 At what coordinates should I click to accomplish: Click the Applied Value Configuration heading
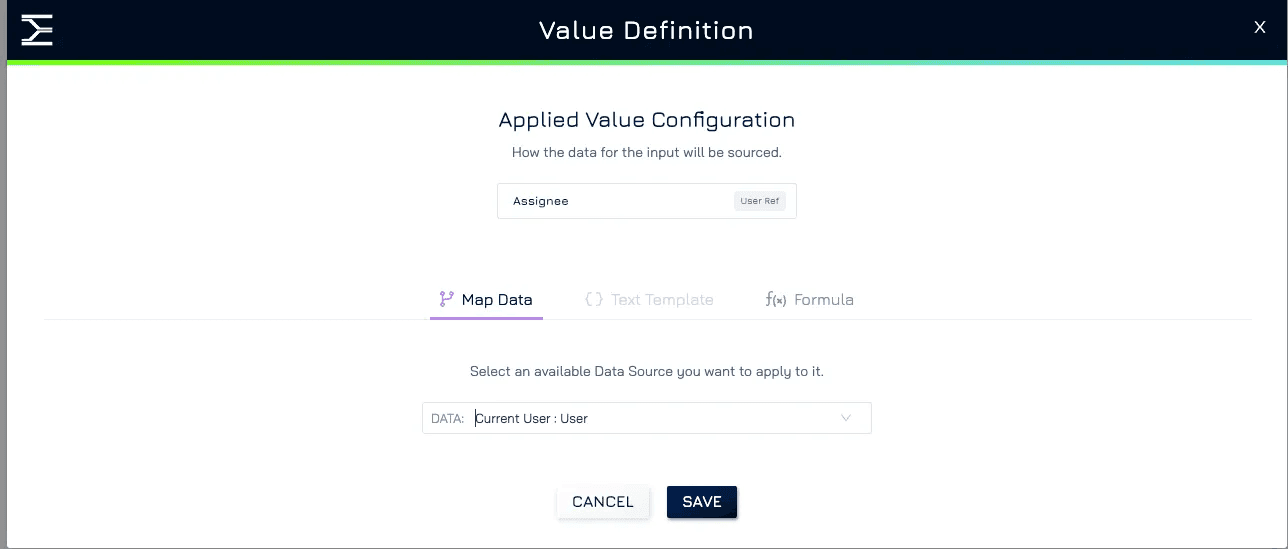pos(647,120)
